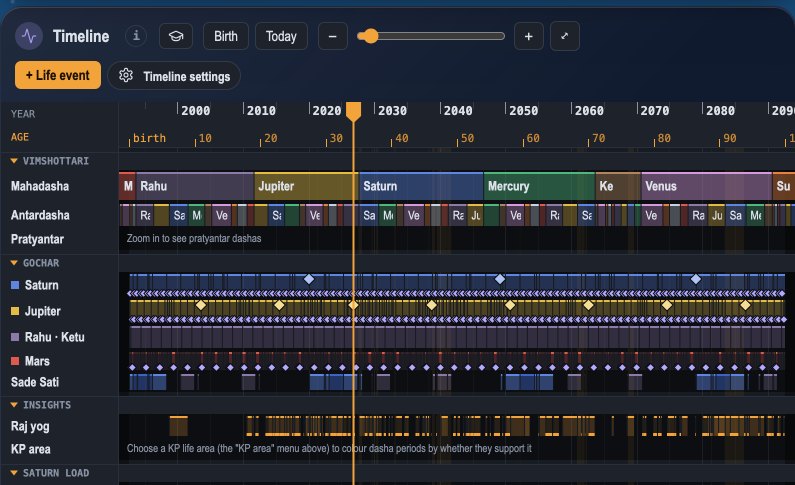
Task: Click the Raj yog row label
Action: point(30,426)
